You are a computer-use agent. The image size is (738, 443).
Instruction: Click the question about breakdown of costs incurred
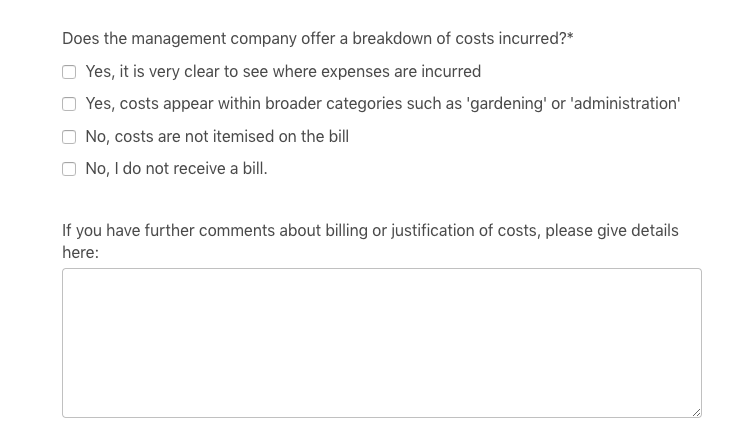(318, 39)
